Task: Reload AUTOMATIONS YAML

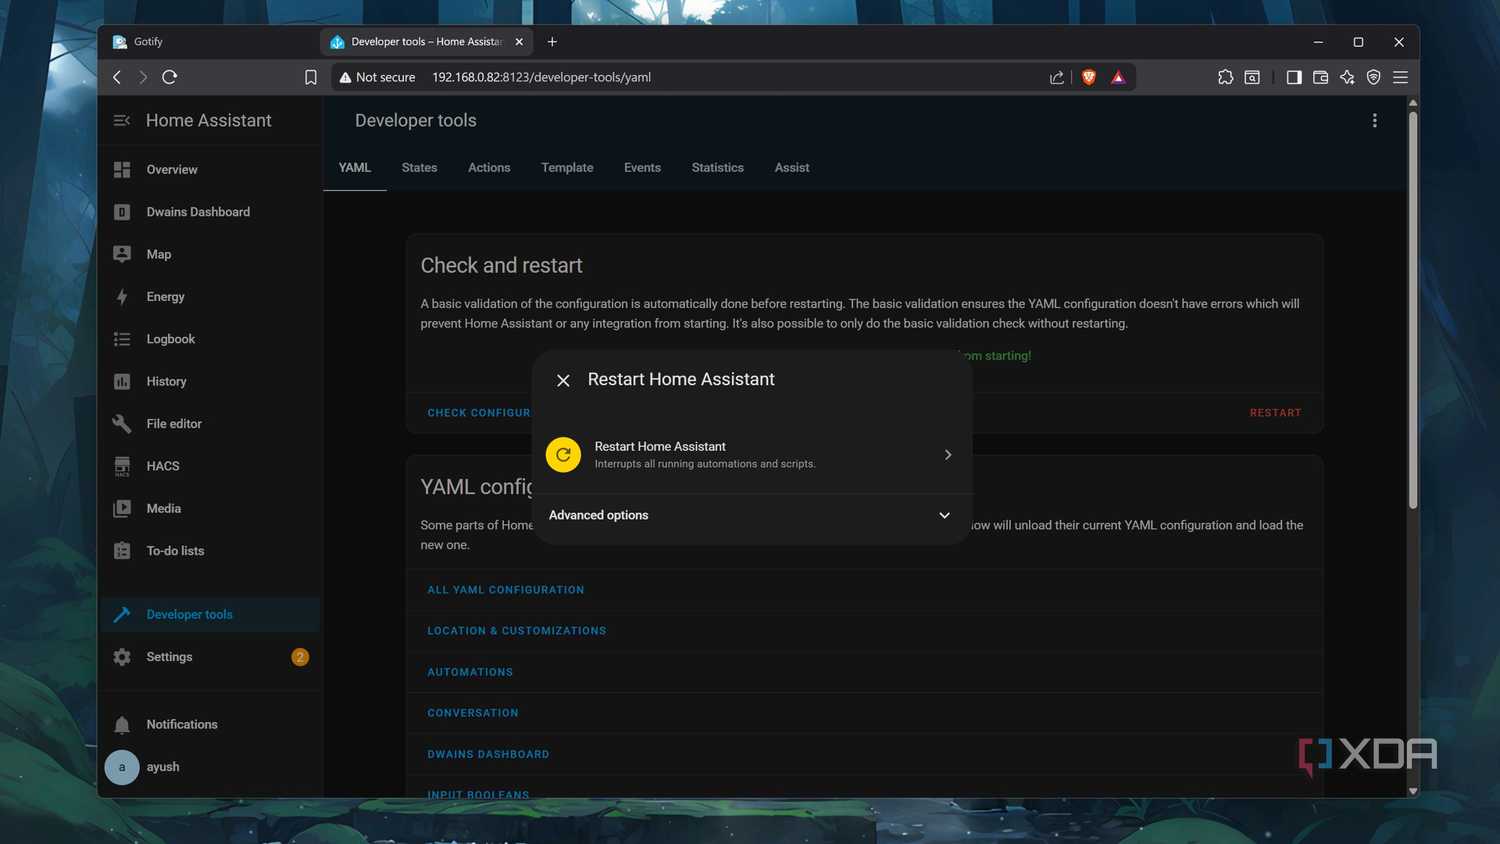Action: (470, 672)
